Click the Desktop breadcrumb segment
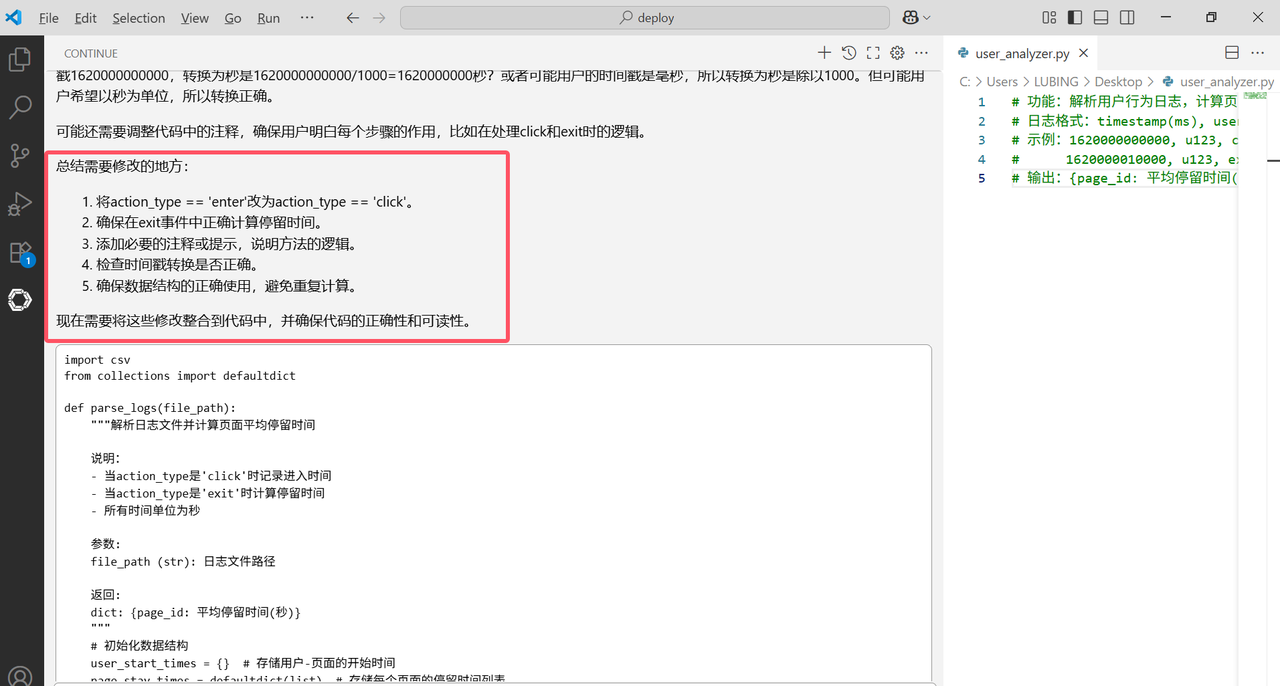The height and width of the screenshot is (686, 1280). (x=1118, y=82)
